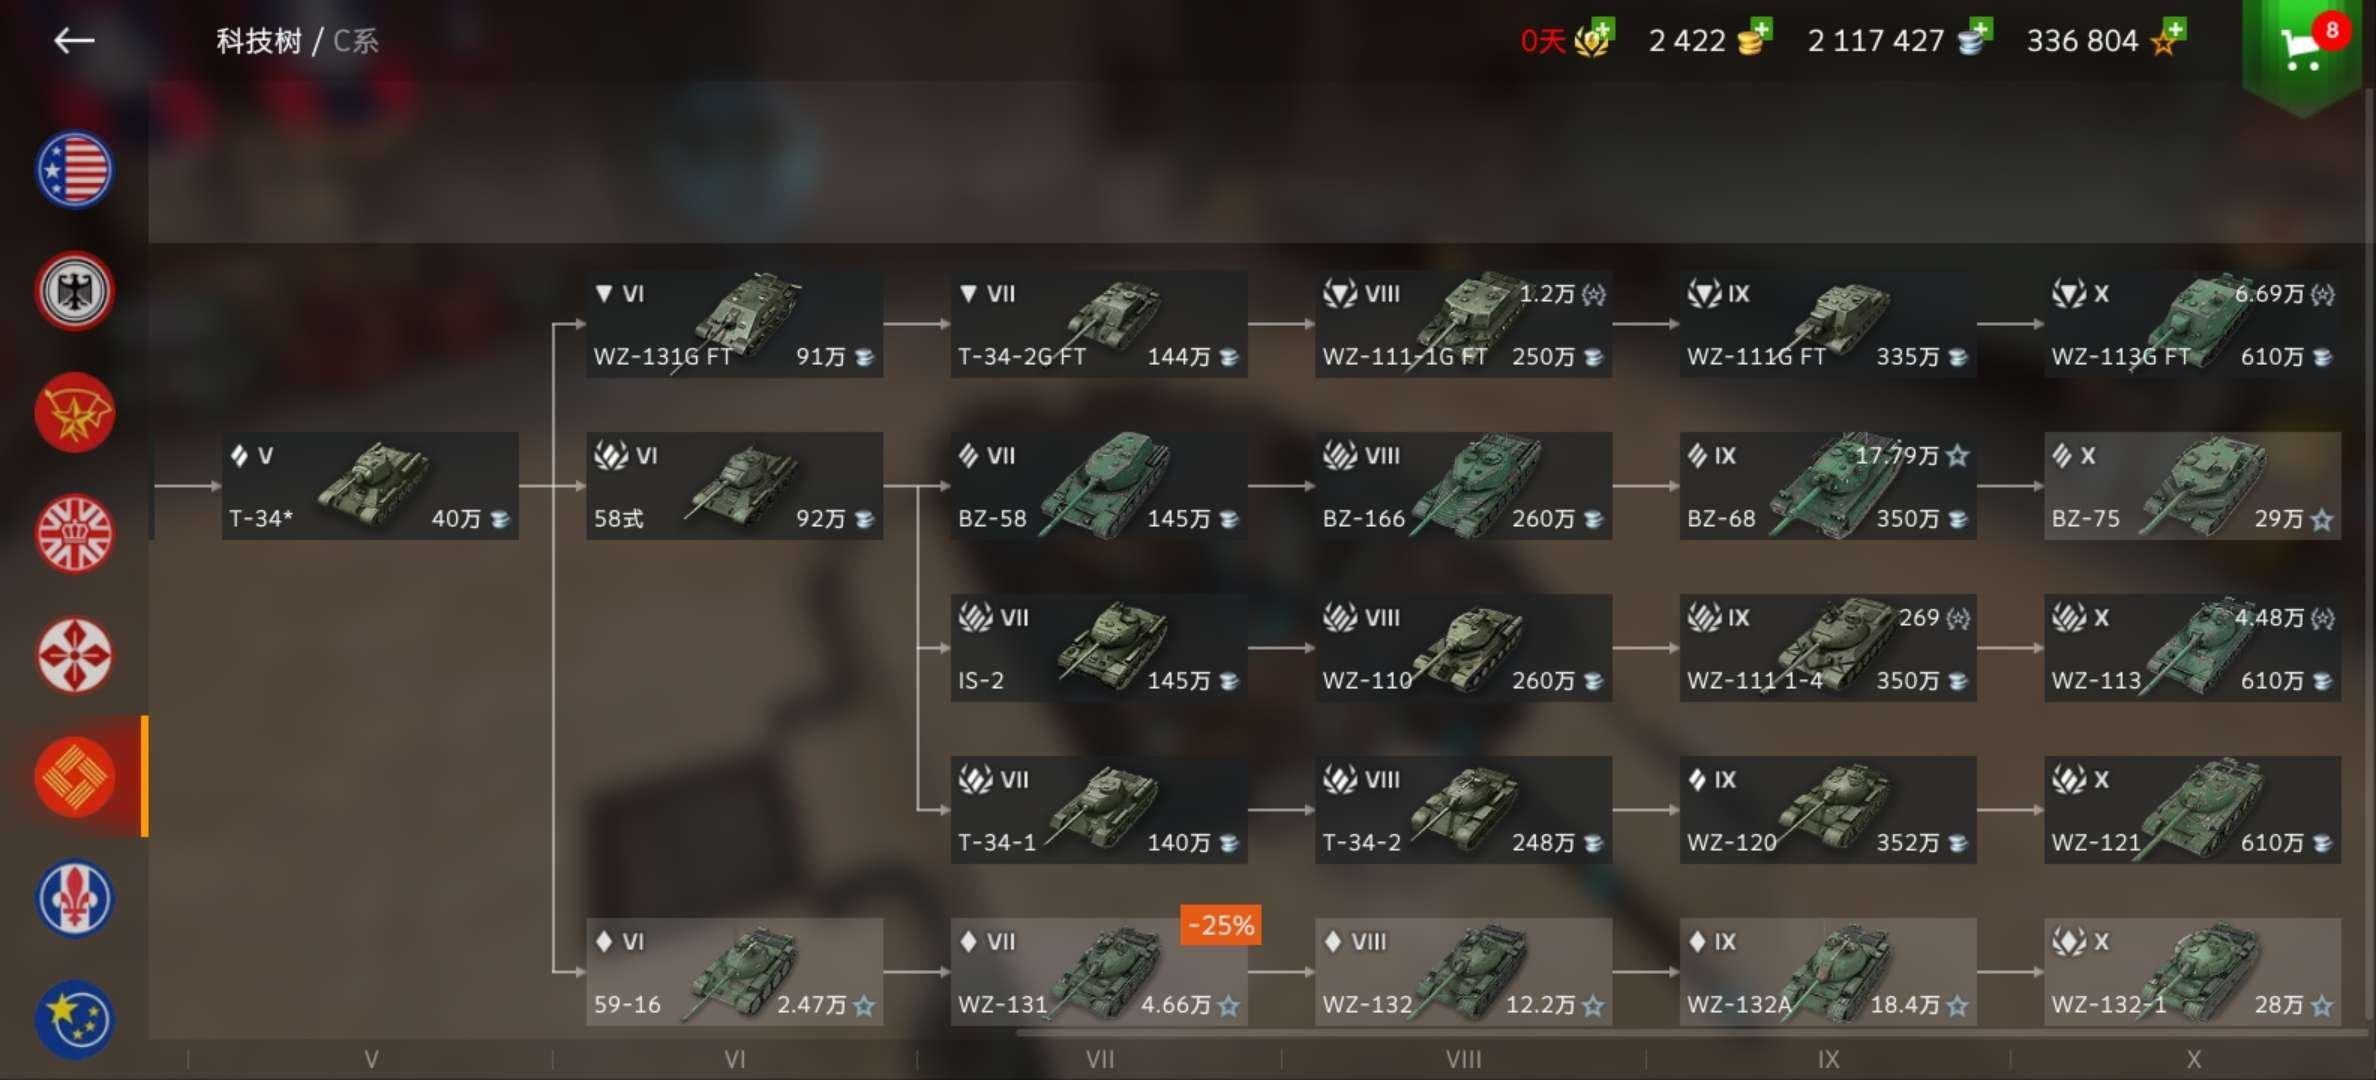Open the shopping cart with 8 items
Viewport: 2376px width, 1080px height.
tap(2306, 47)
